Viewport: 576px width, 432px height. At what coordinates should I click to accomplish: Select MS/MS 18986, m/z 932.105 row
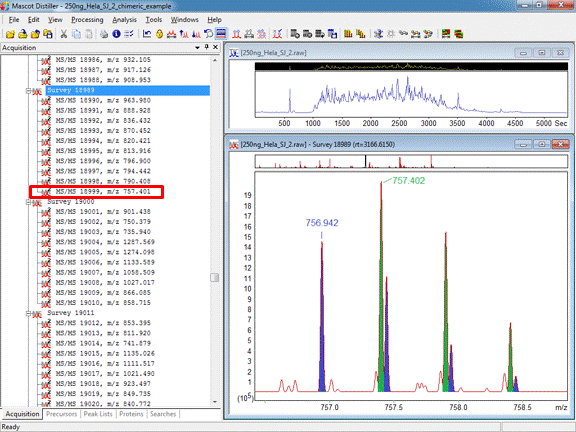[103, 60]
